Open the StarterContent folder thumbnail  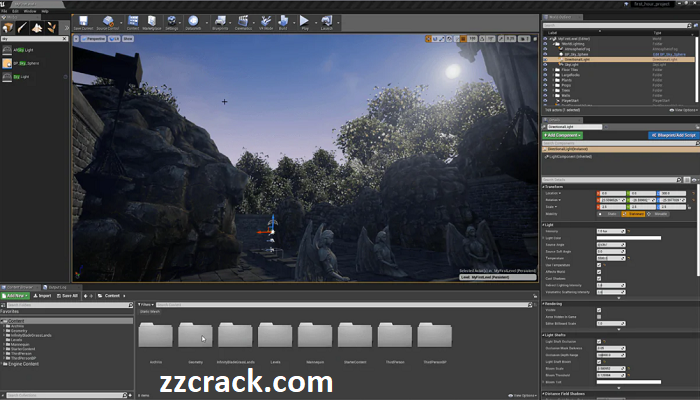[355, 335]
